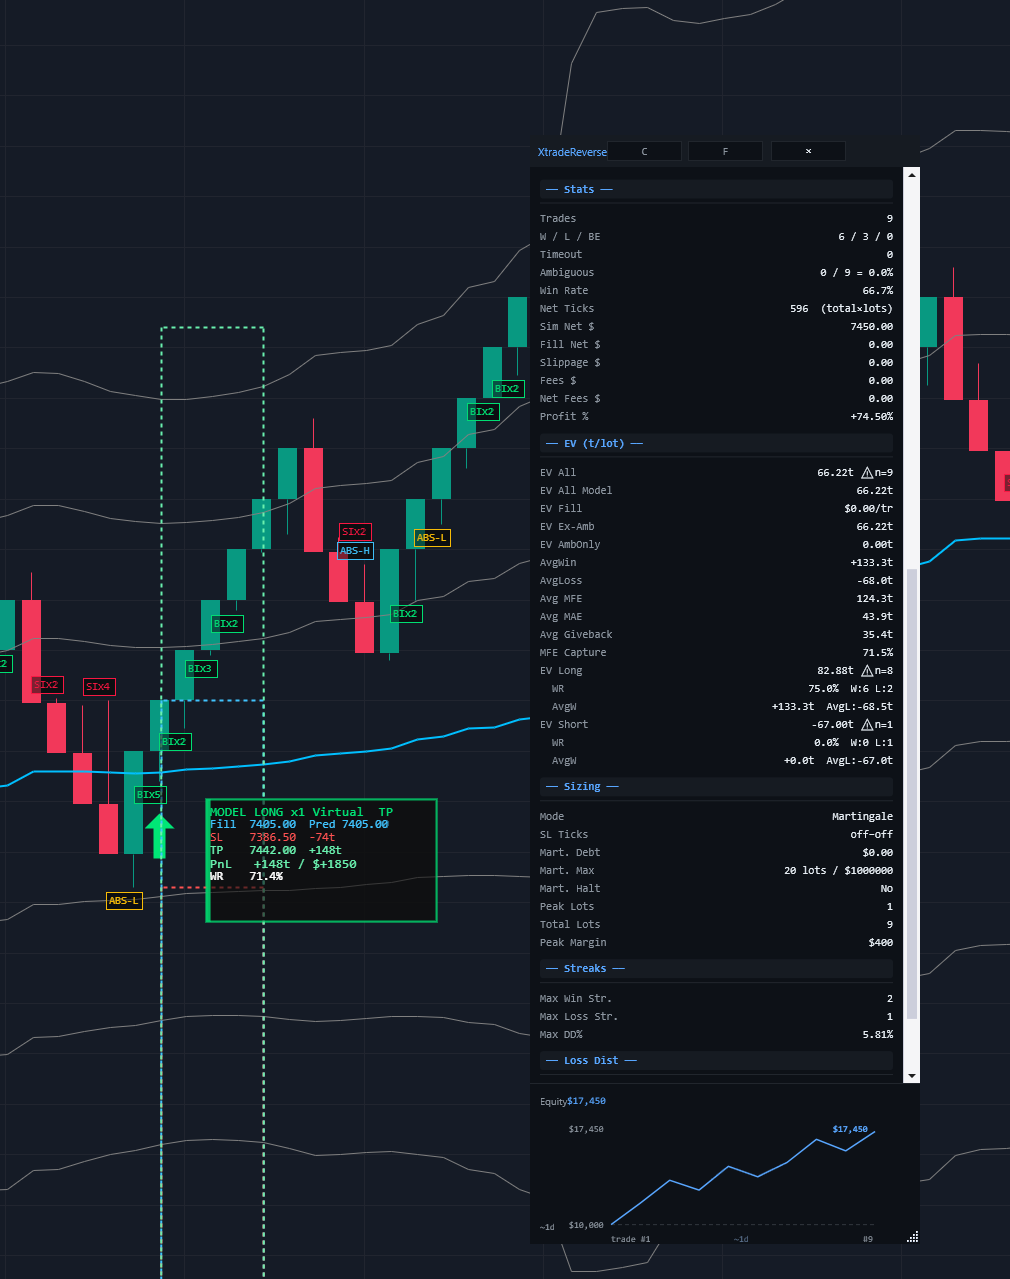Image resolution: width=1010 pixels, height=1279 pixels.
Task: Click the 'trade #1' axis label on equity chart
Action: [630, 1239]
